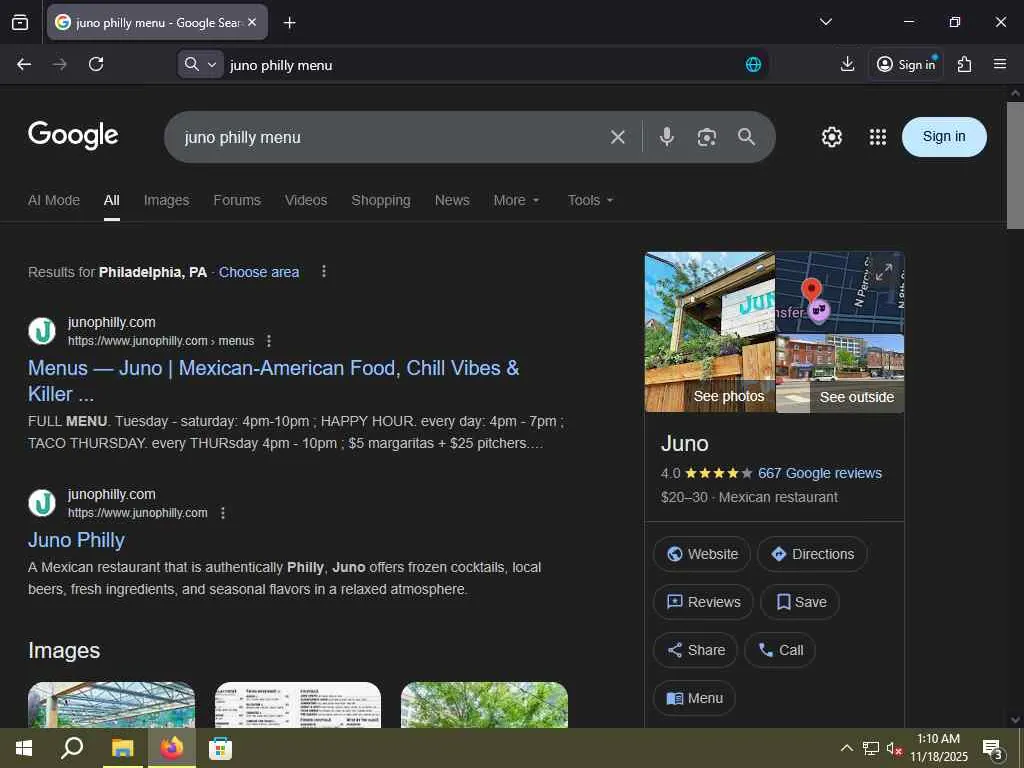
Task: Open the 667 Google reviews link
Action: click(x=820, y=473)
